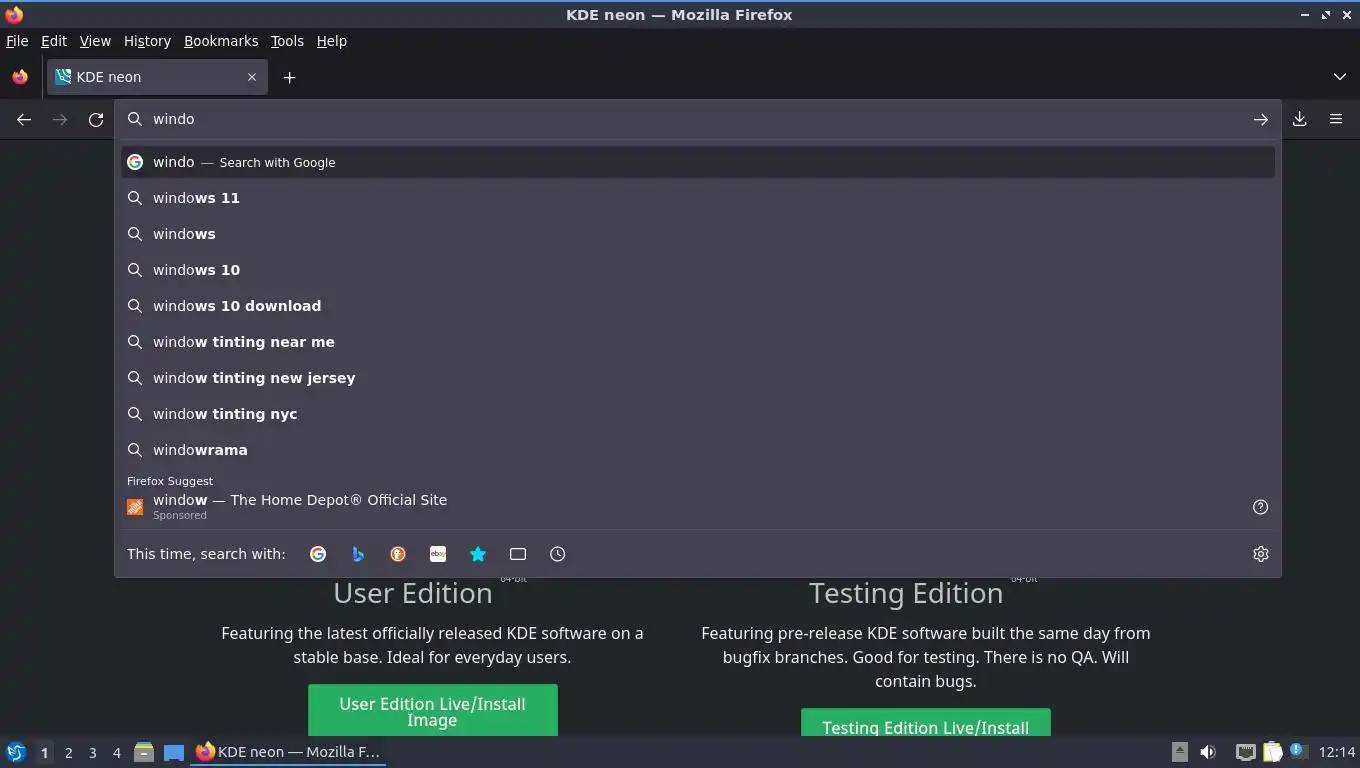Search with DuckDuckGo one-off icon
The image size is (1360, 768).
[x=398, y=554]
